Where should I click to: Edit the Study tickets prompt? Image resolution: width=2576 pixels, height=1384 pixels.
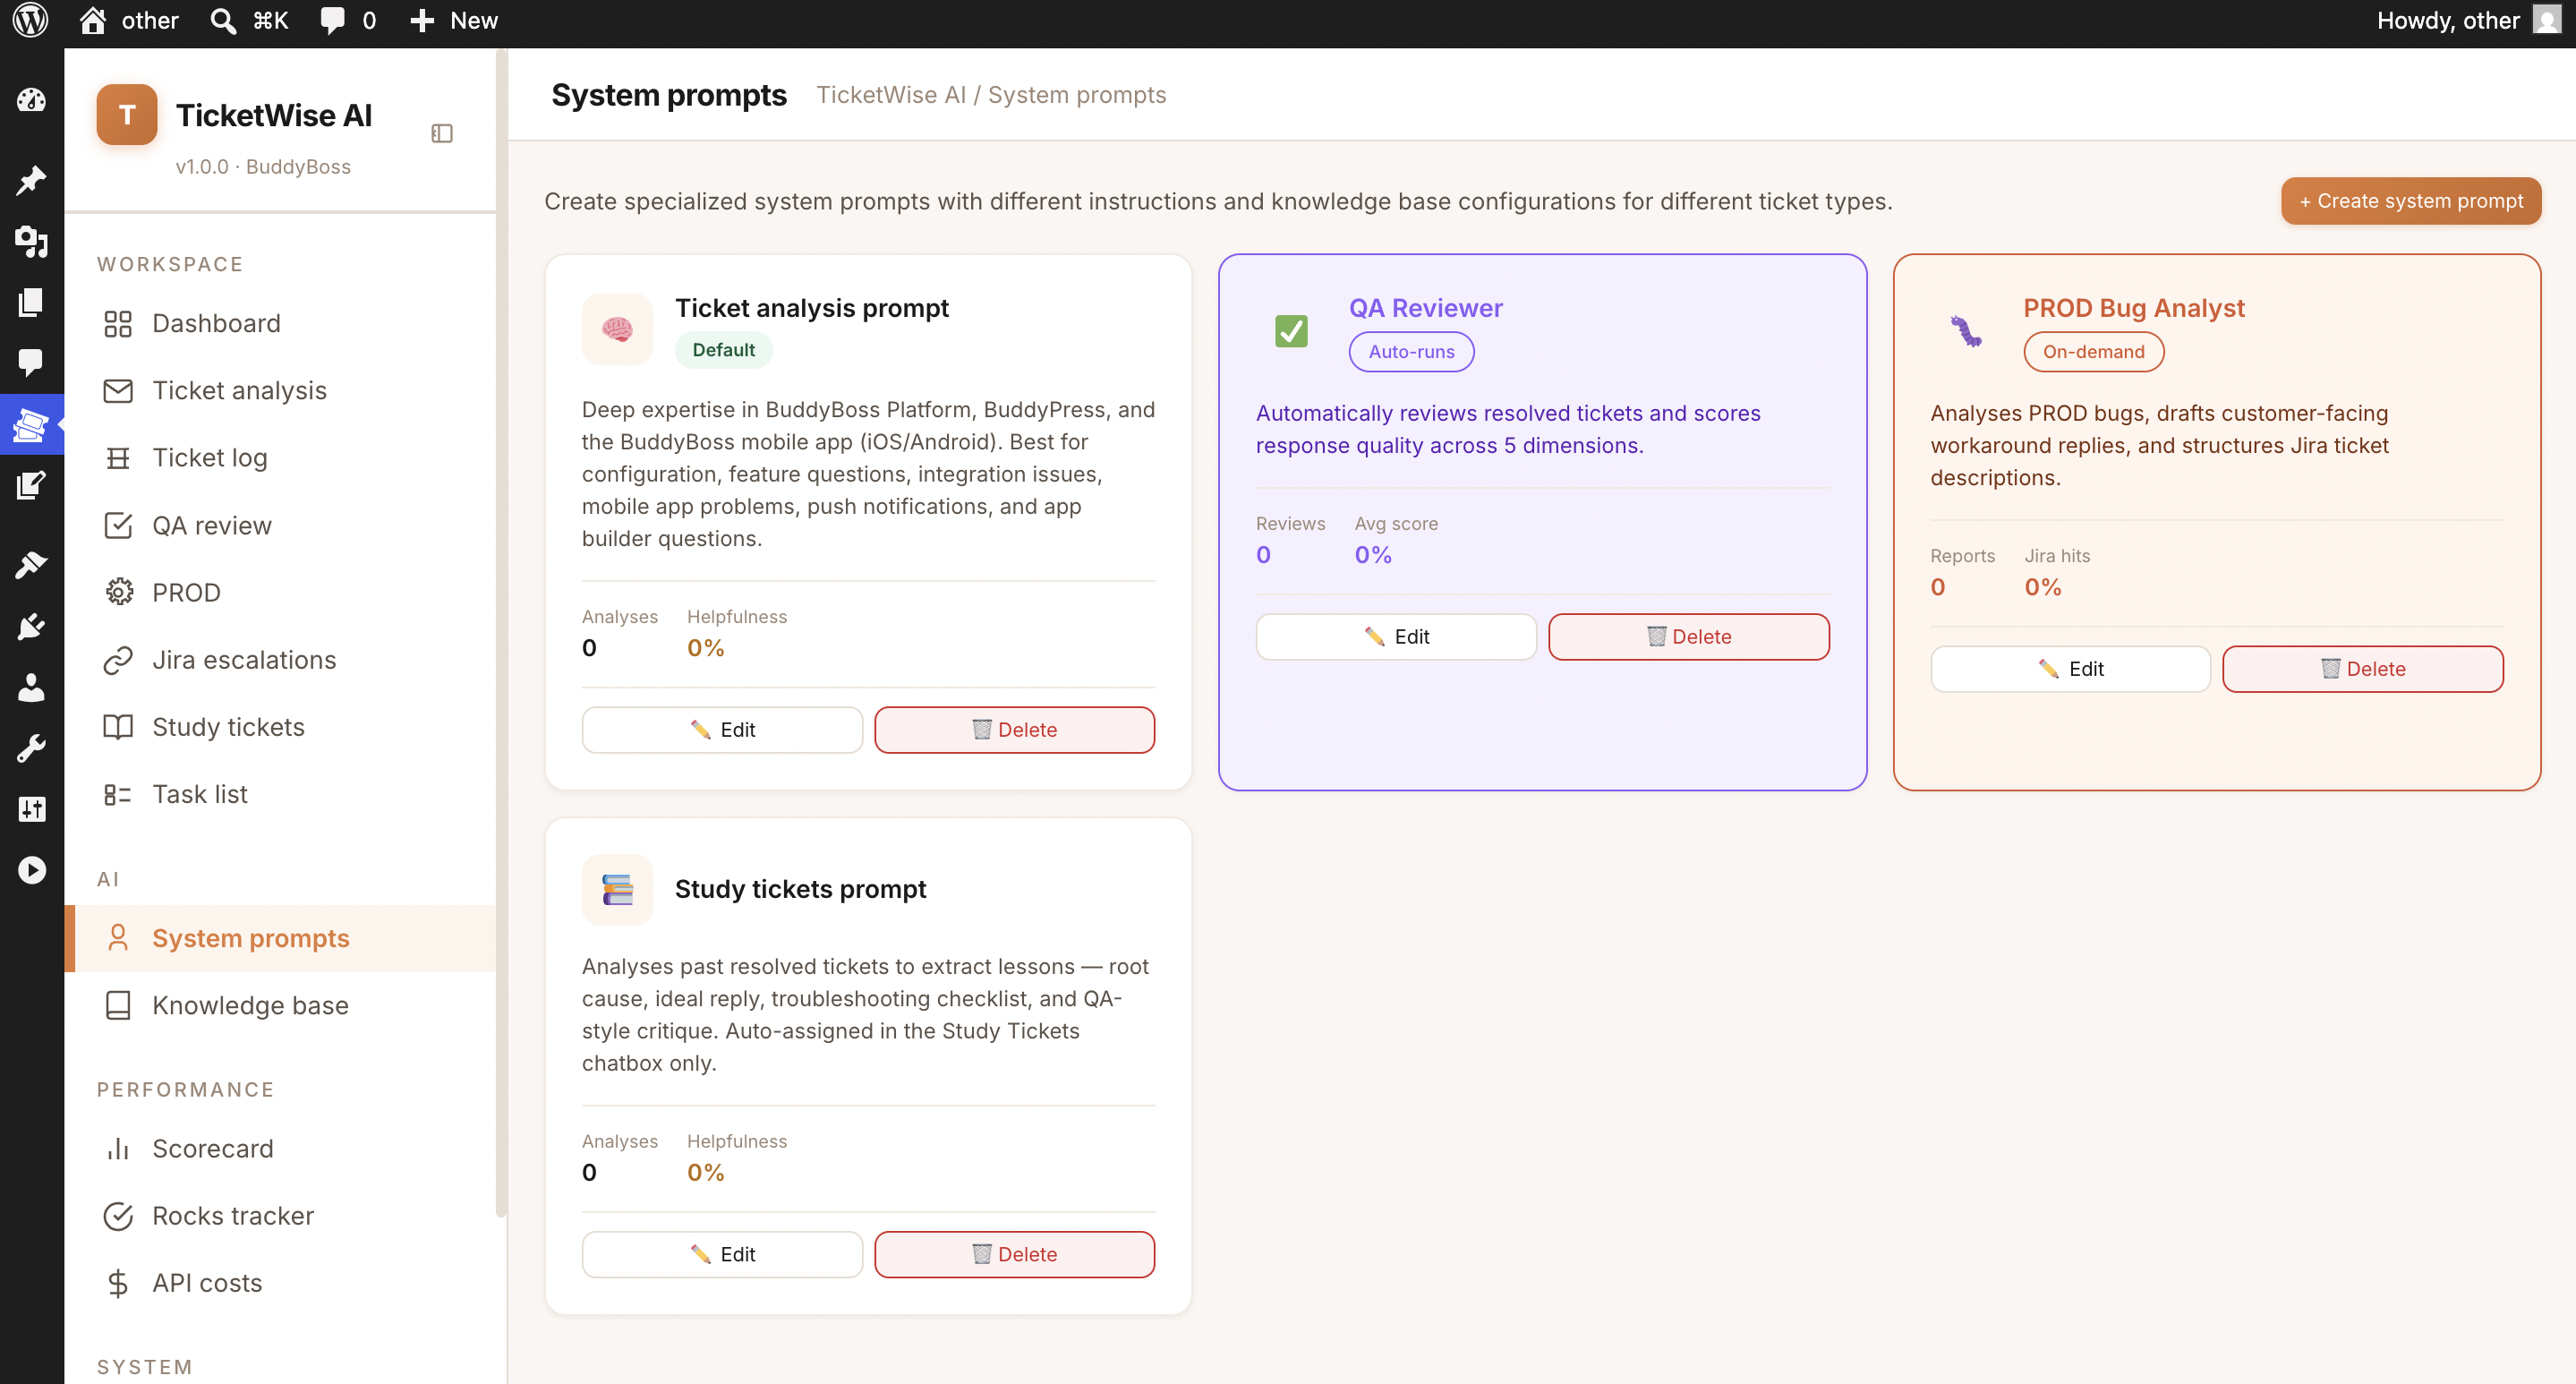[722, 1254]
